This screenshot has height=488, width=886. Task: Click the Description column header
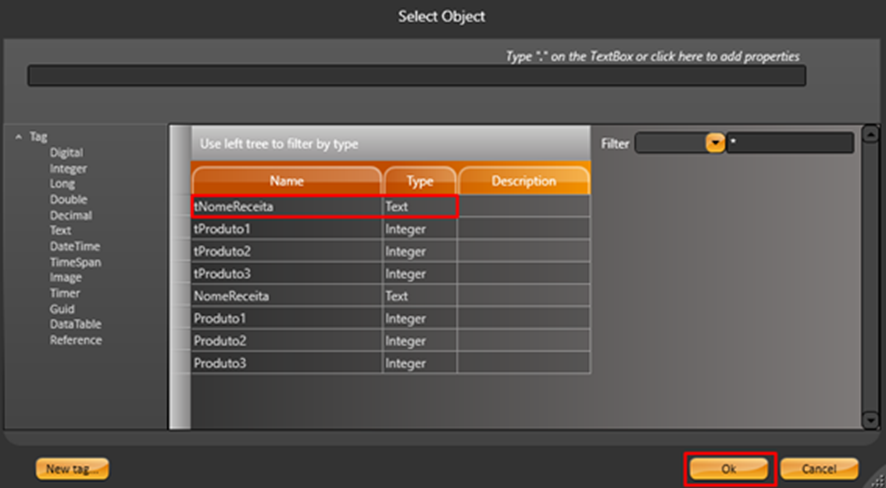point(524,181)
